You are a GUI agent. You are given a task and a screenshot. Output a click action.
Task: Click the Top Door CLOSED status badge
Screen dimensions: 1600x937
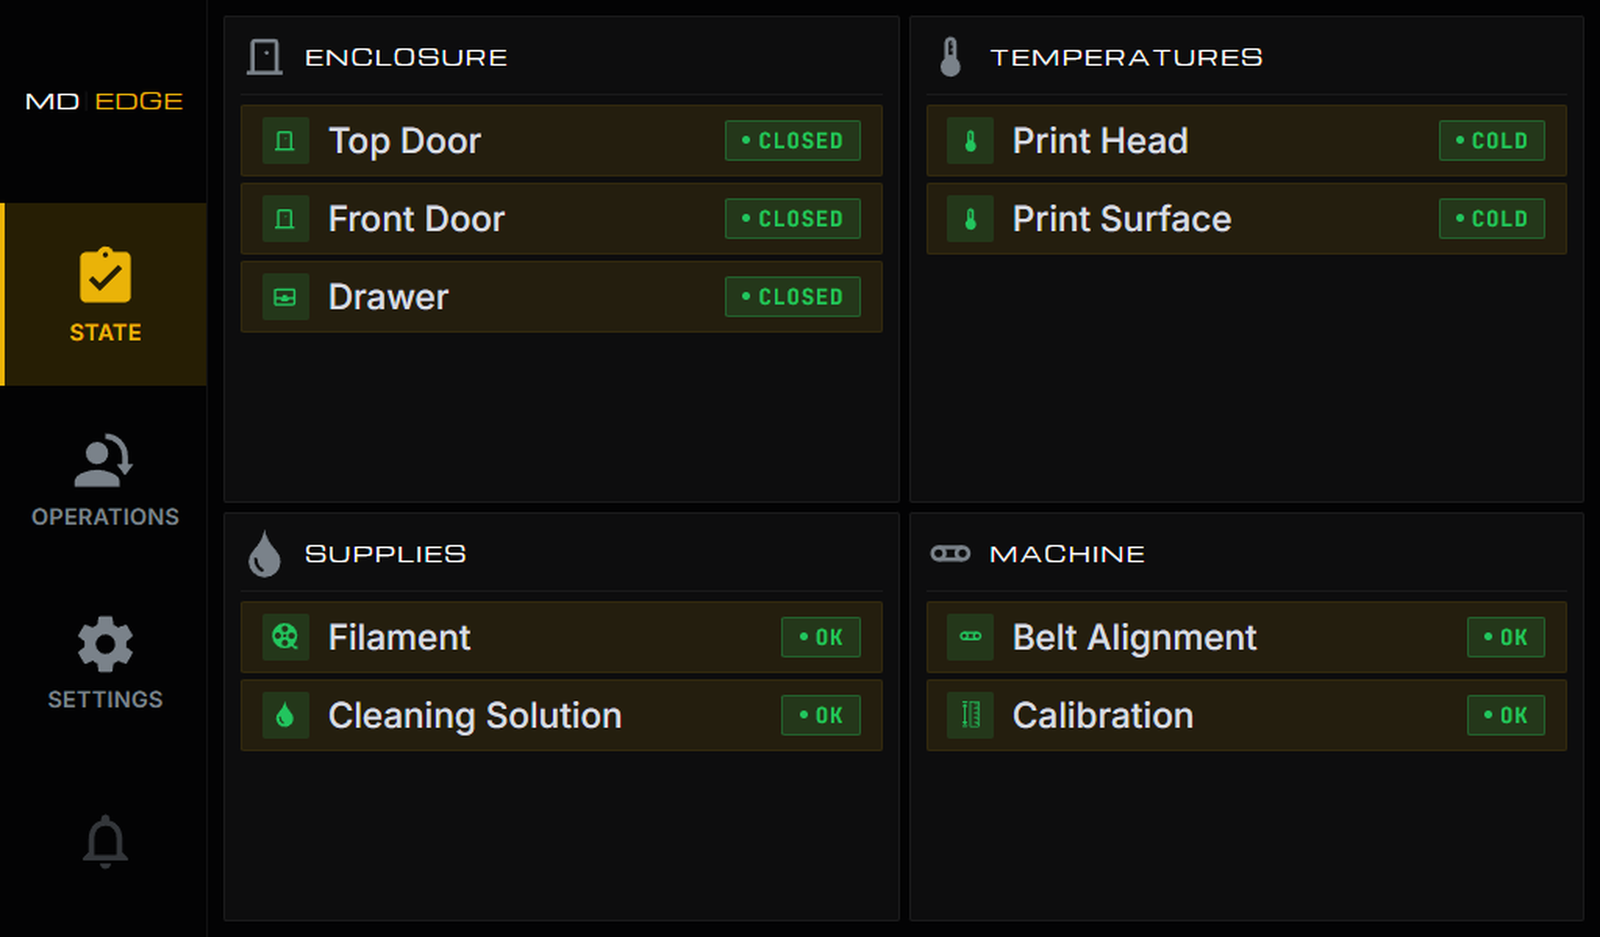pos(792,141)
